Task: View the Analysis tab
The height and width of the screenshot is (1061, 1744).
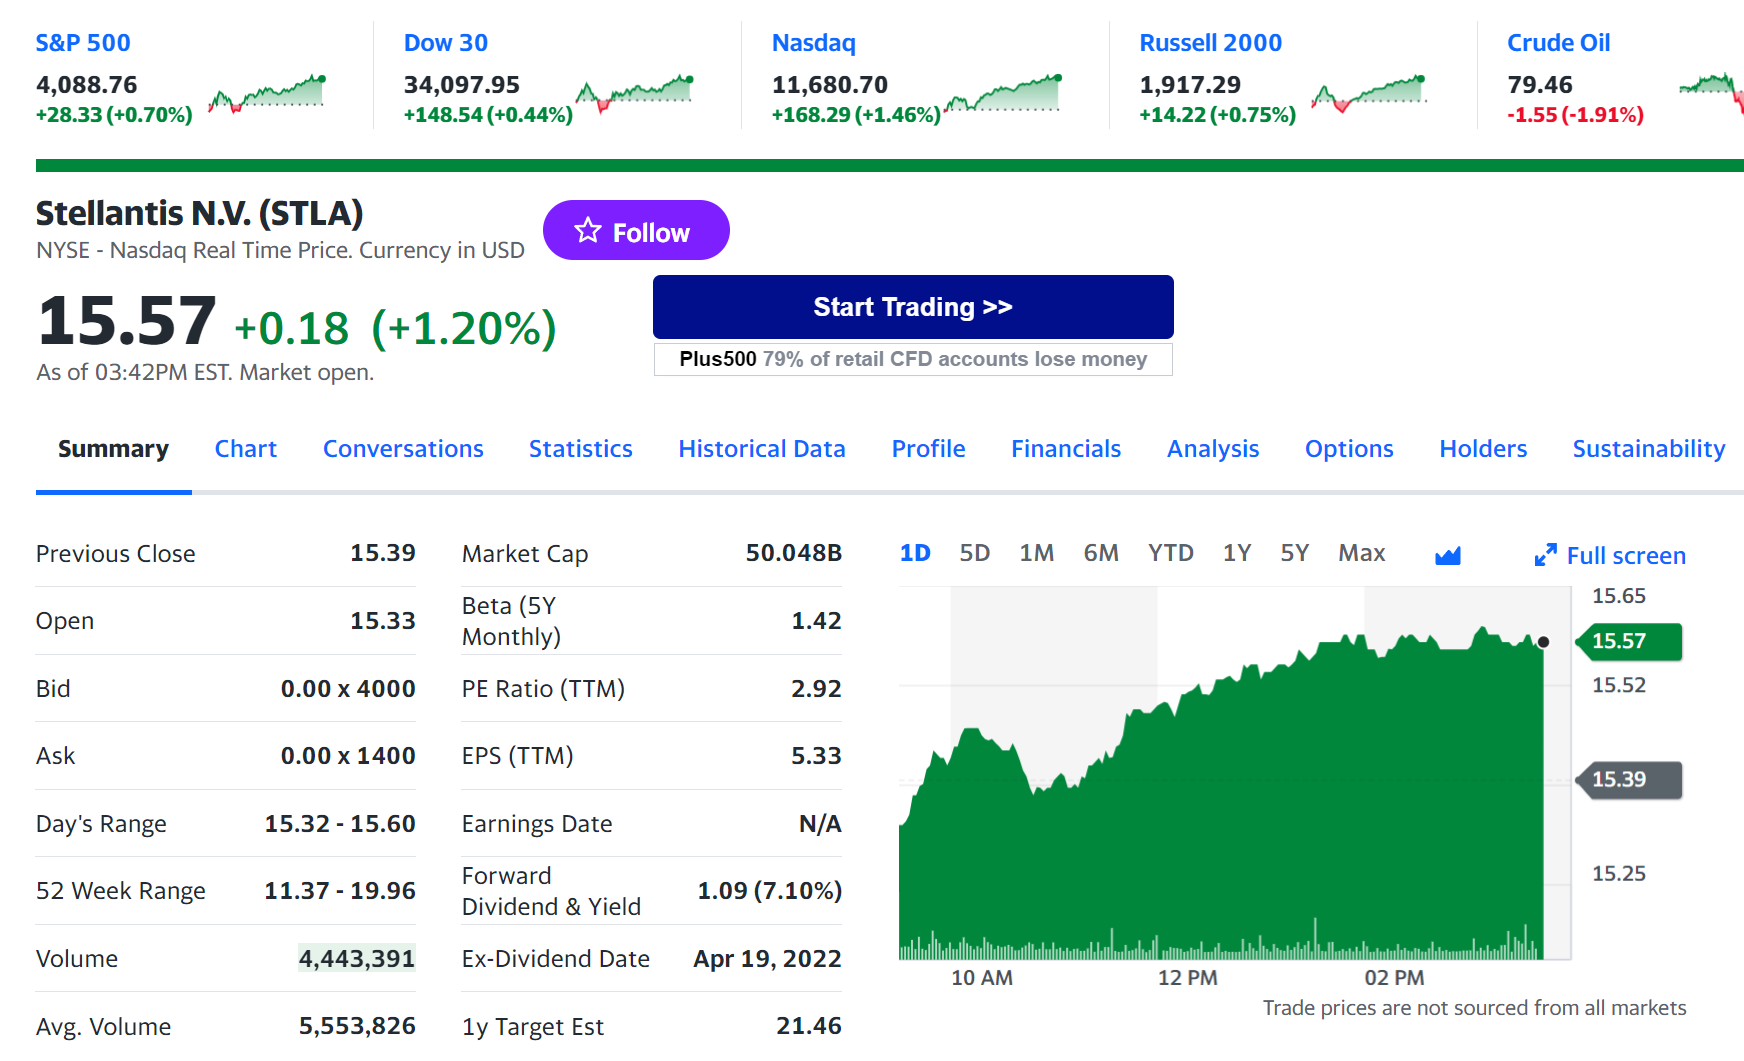Action: pyautogui.click(x=1212, y=449)
